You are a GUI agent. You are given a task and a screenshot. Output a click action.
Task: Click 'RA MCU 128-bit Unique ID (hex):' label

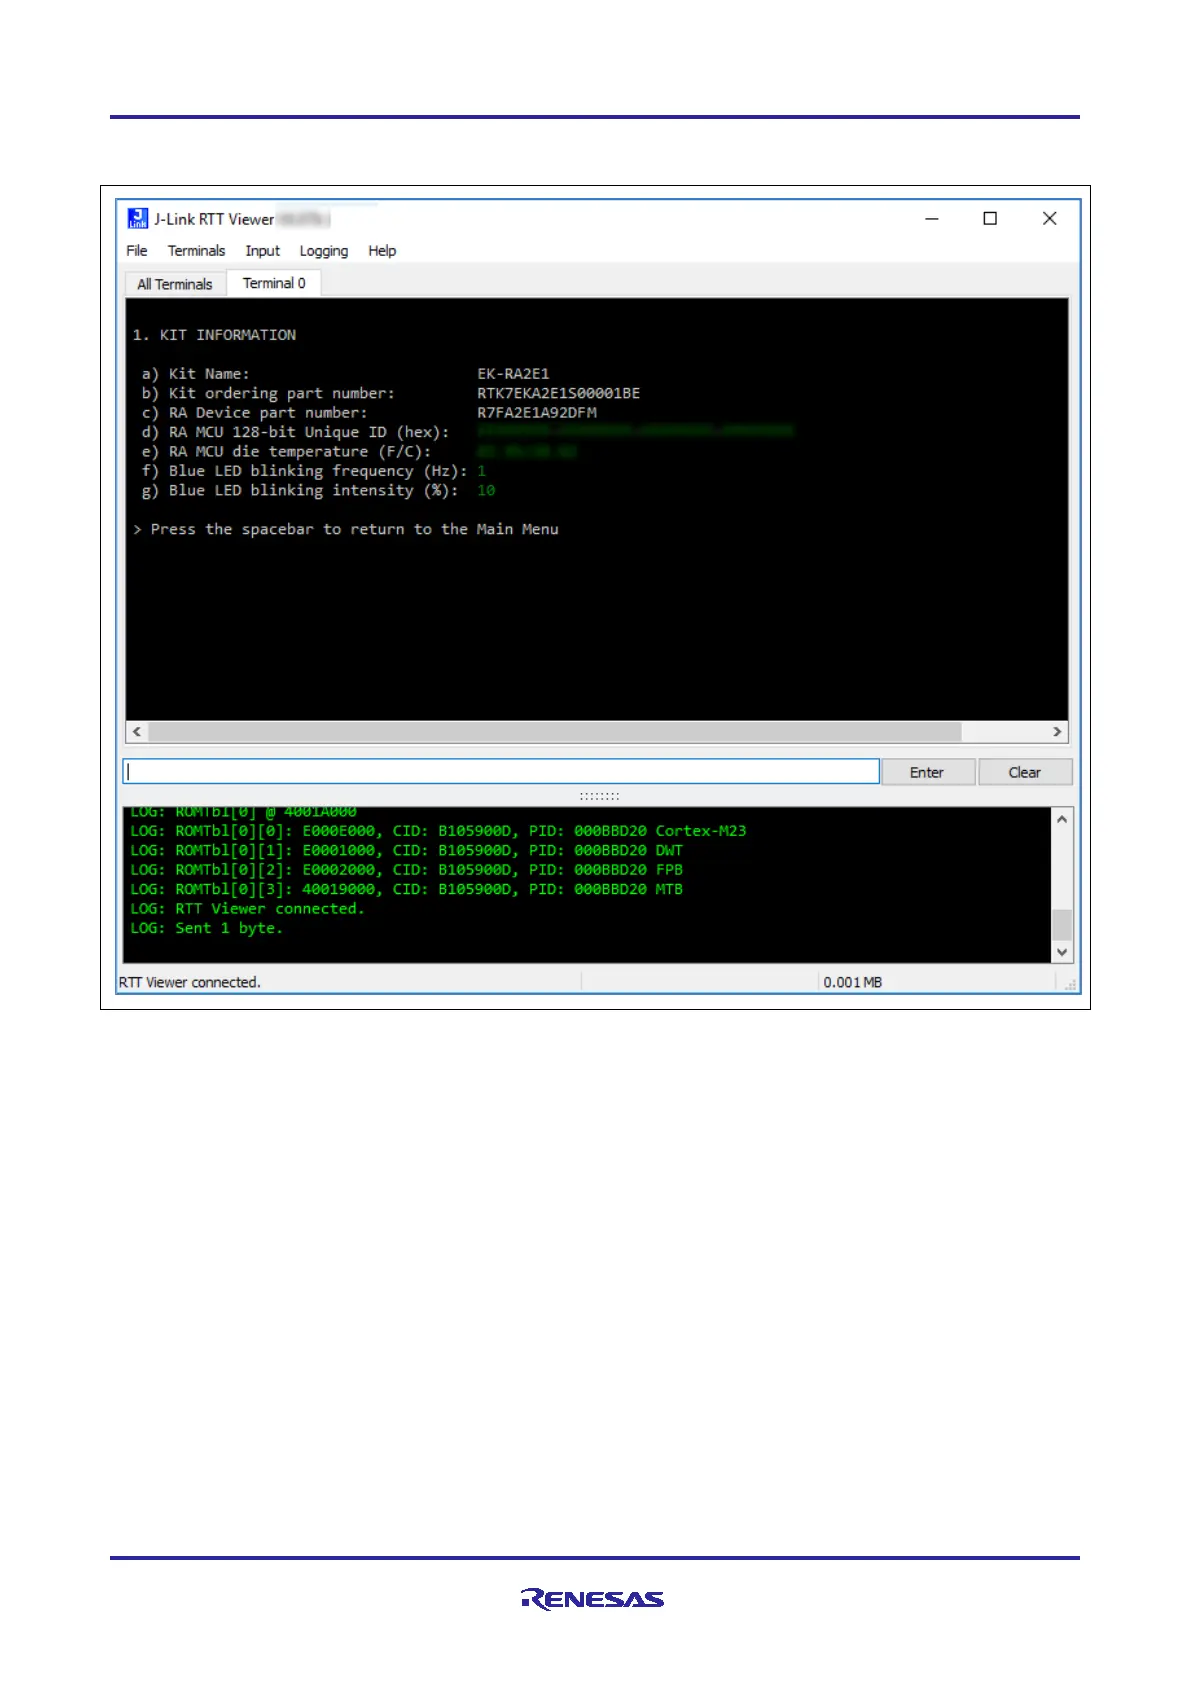tap(295, 432)
